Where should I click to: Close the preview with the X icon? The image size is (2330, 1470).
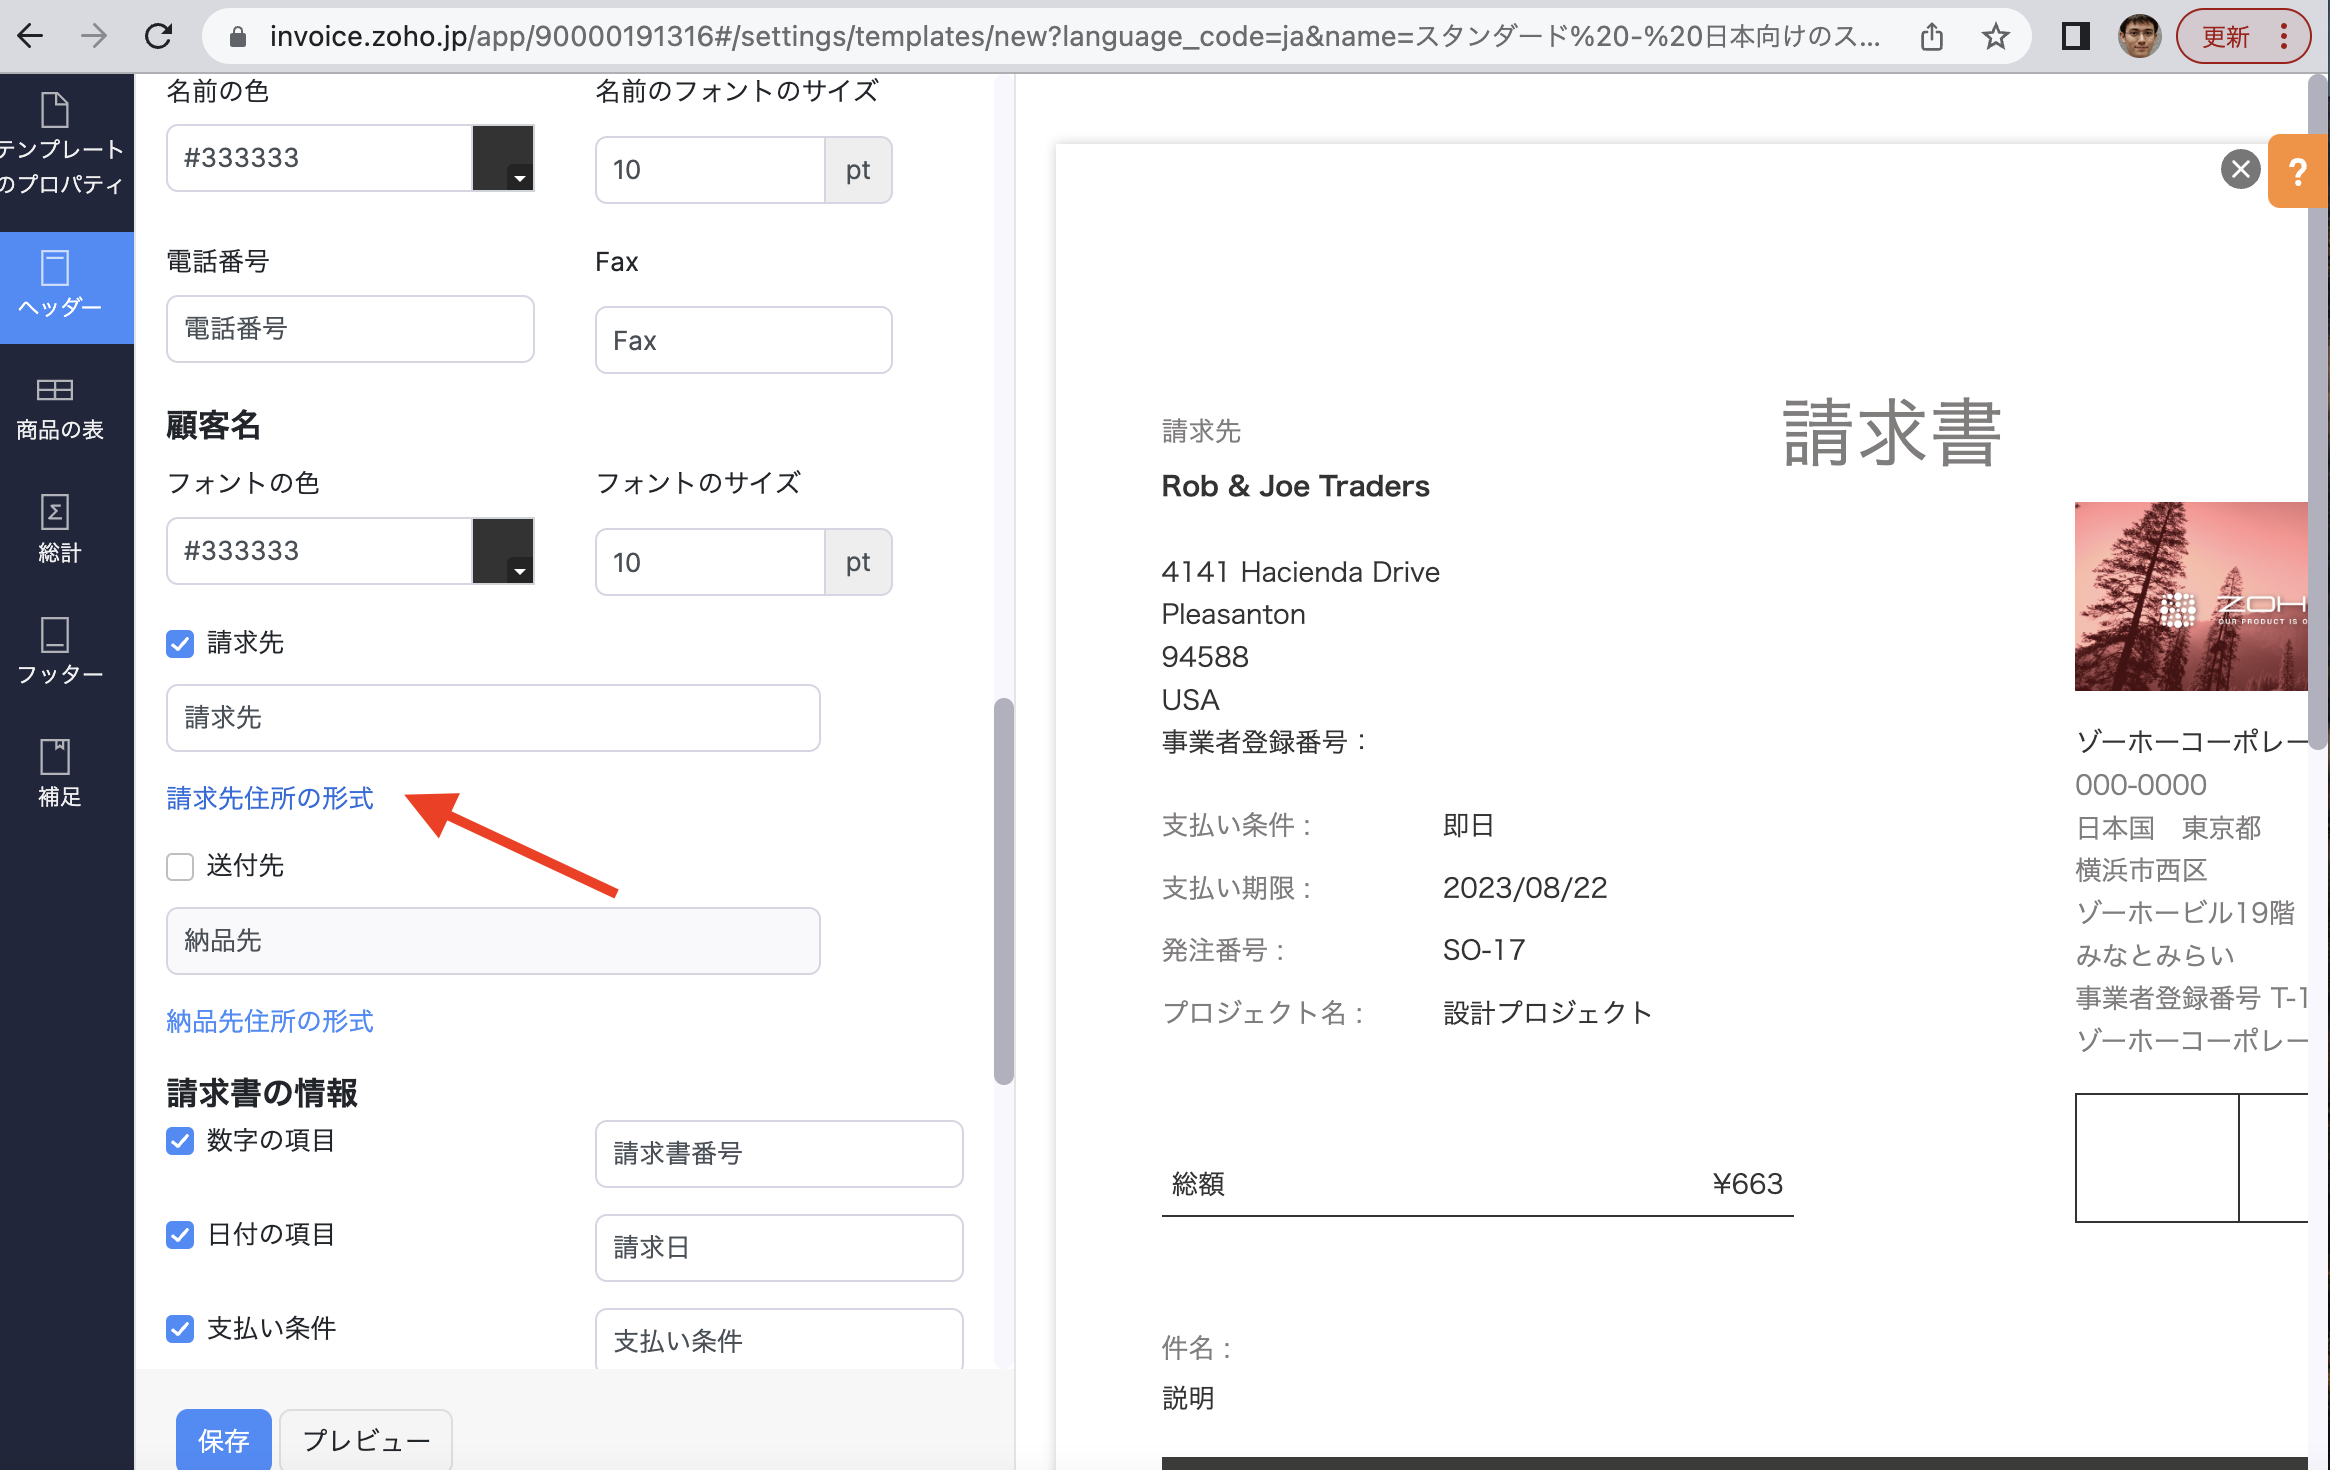pos(2240,170)
